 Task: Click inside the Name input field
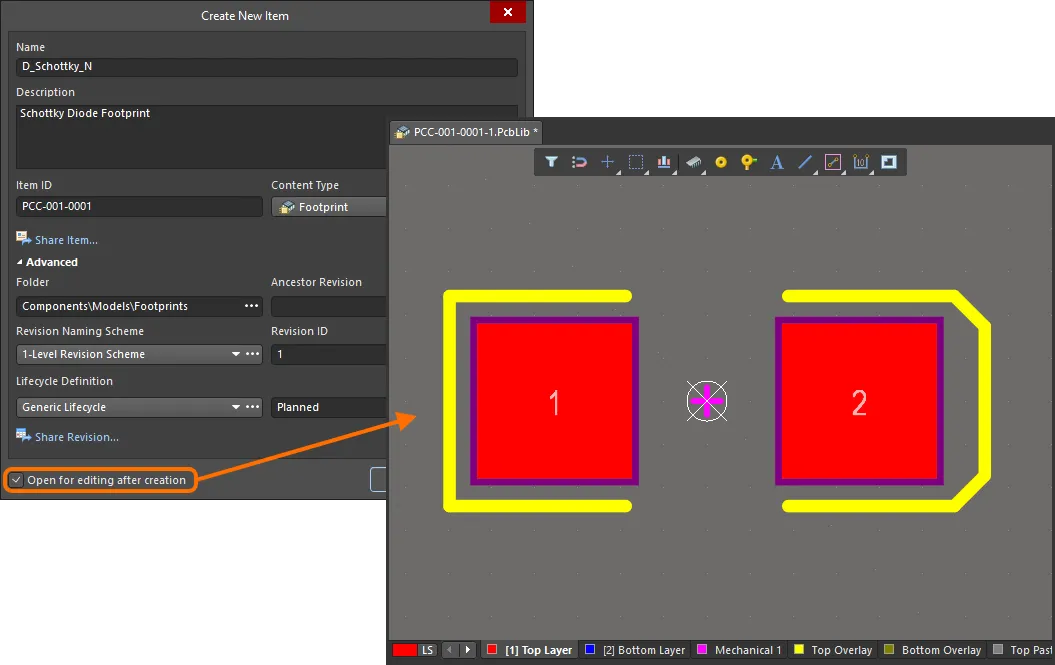266,66
